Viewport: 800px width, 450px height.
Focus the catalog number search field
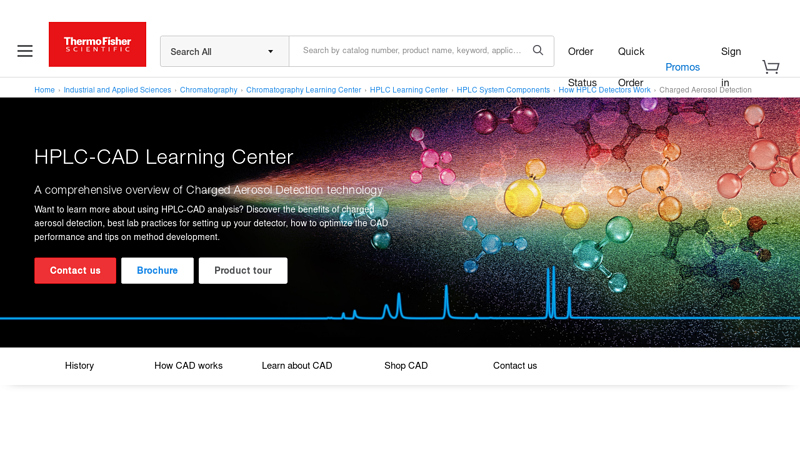click(412, 51)
